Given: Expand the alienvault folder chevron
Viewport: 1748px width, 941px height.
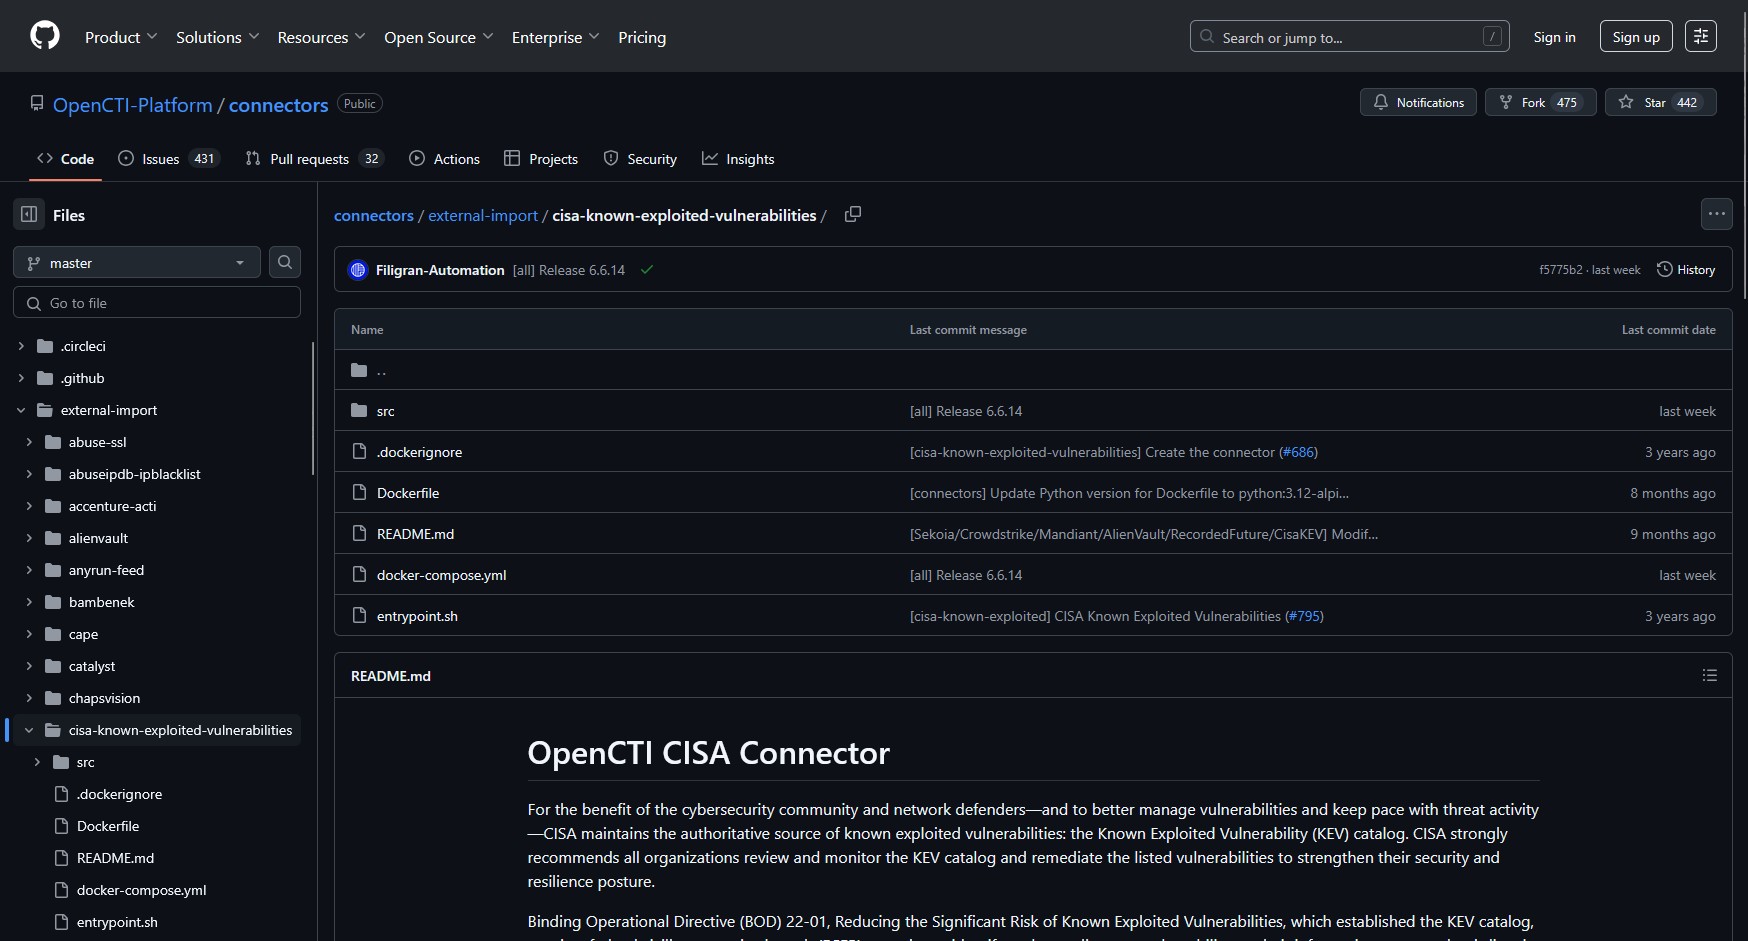Looking at the screenshot, I should [x=29, y=538].
